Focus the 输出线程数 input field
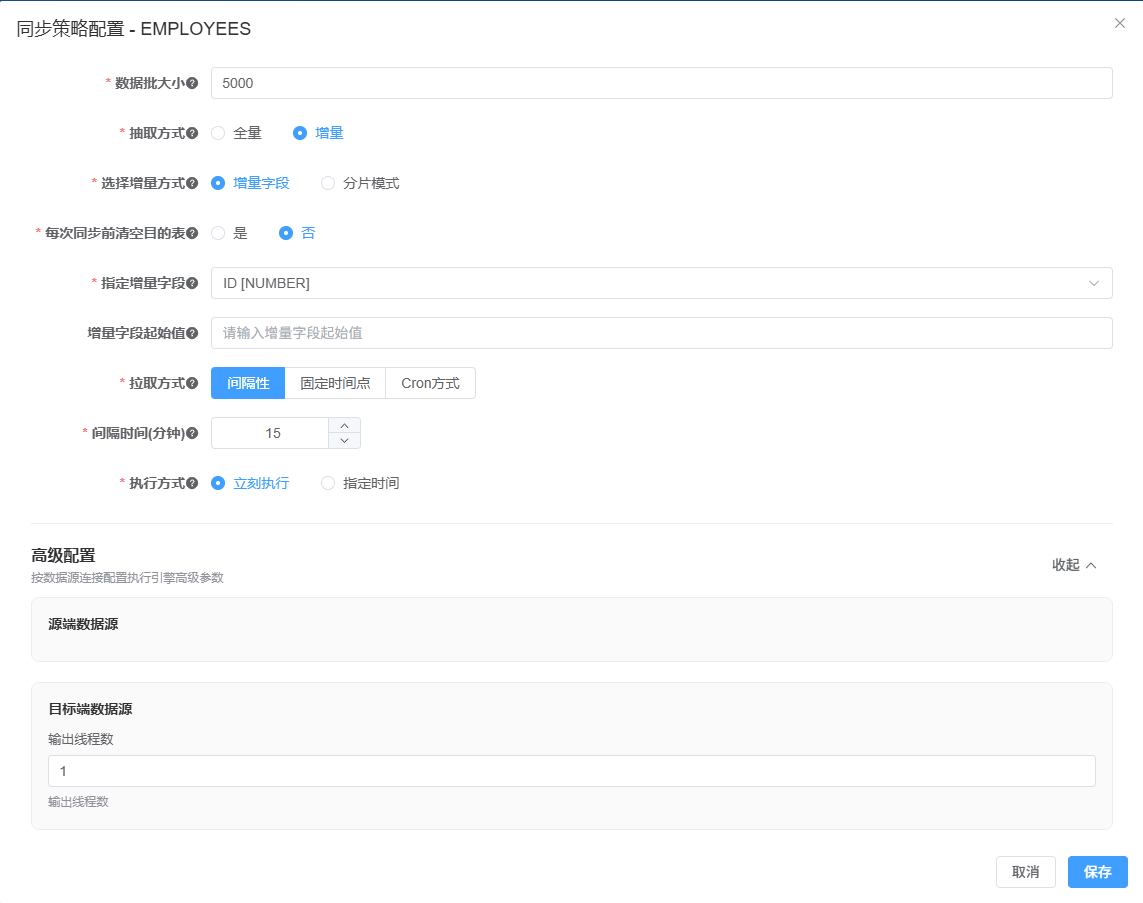The height and width of the screenshot is (903, 1143). pos(572,771)
